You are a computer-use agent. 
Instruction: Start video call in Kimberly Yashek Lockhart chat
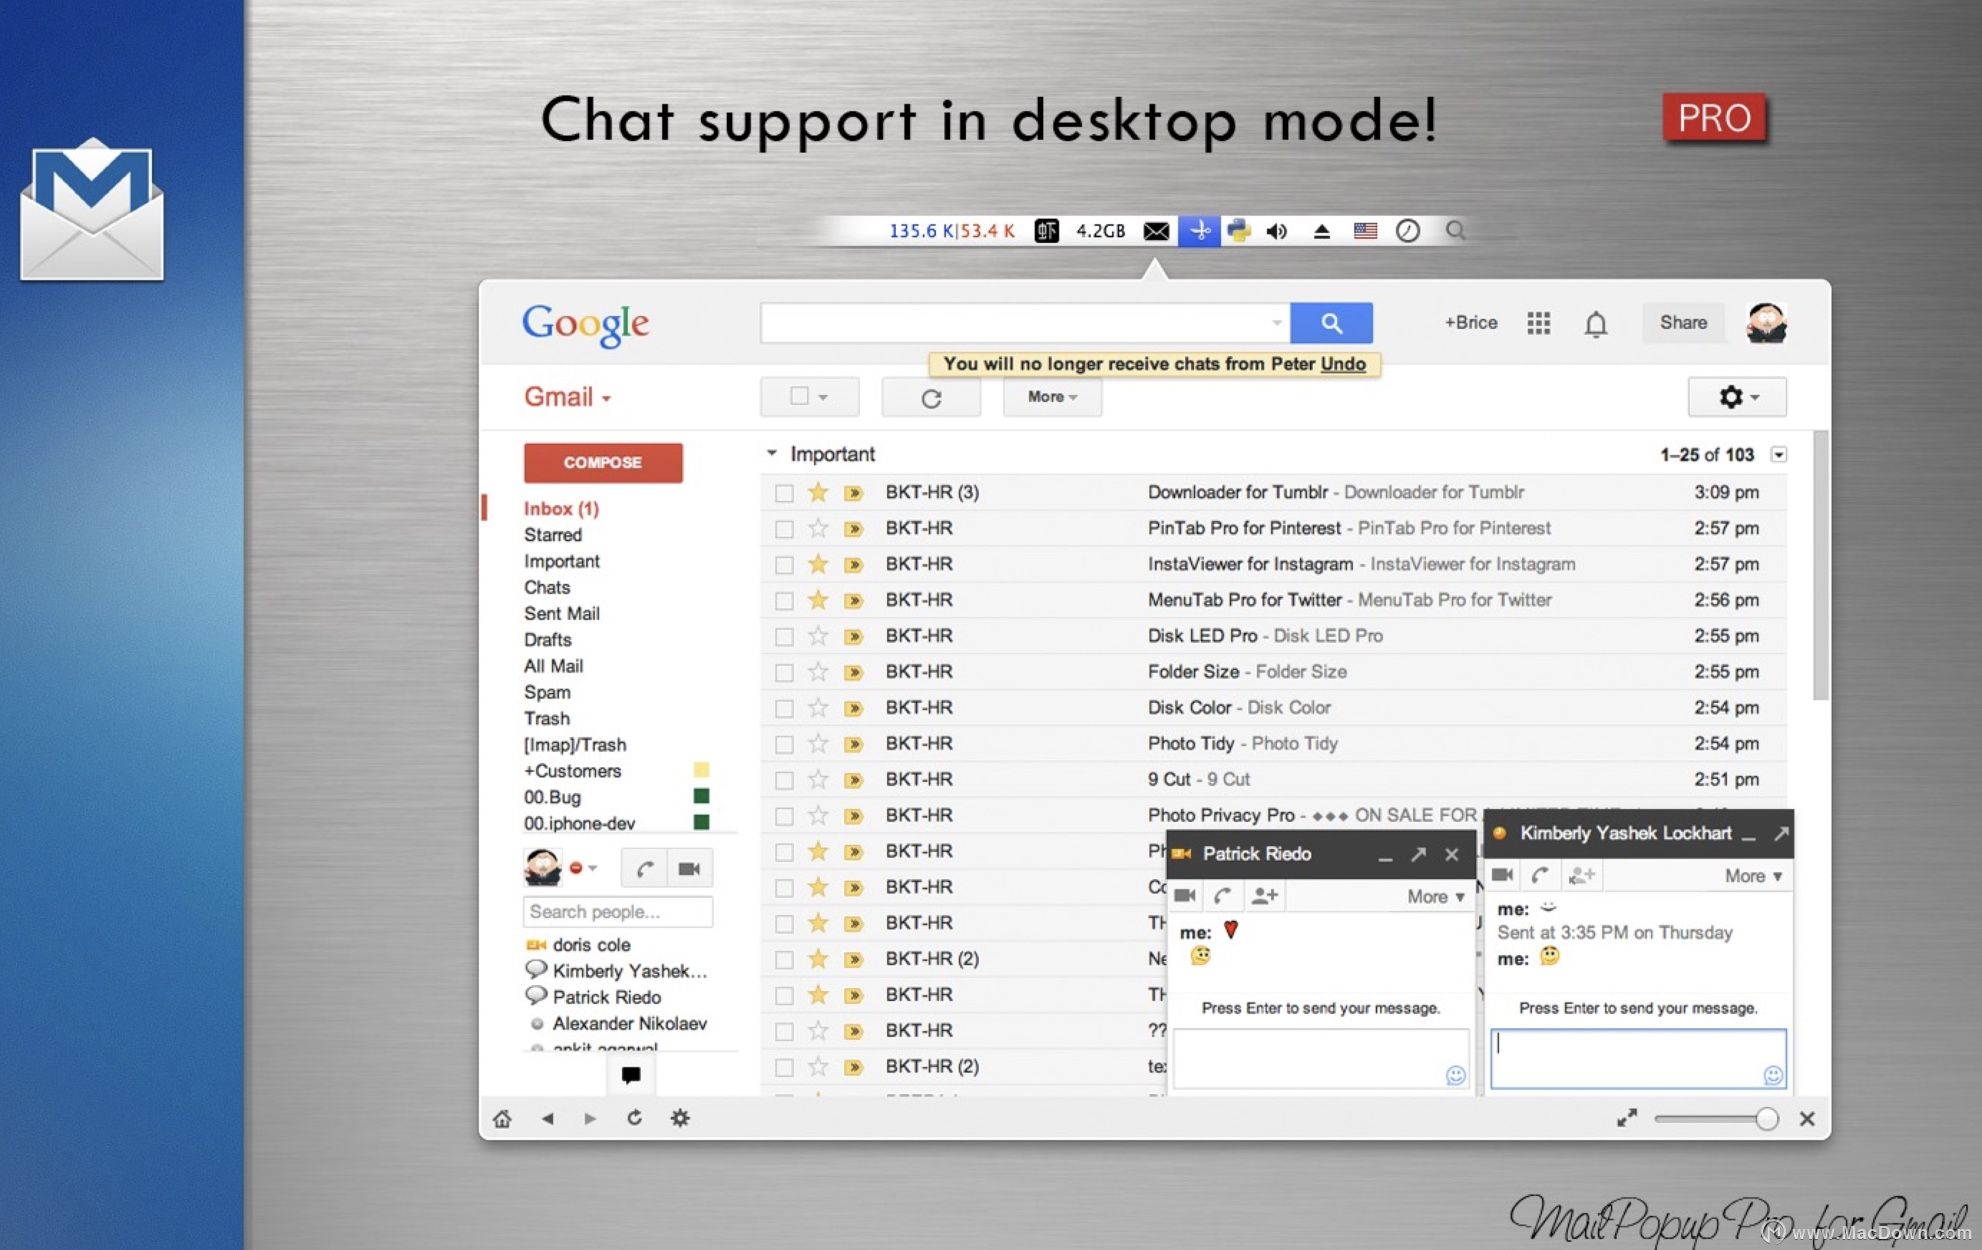(x=1502, y=875)
